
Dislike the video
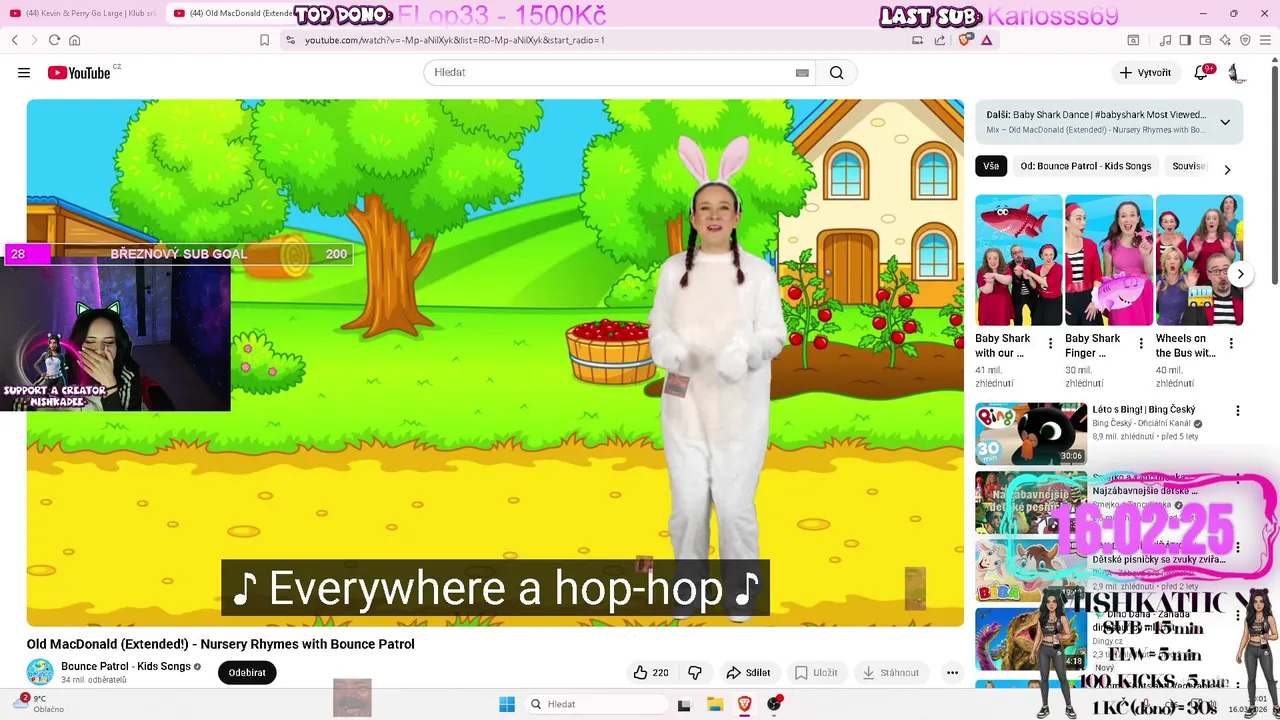coord(695,673)
